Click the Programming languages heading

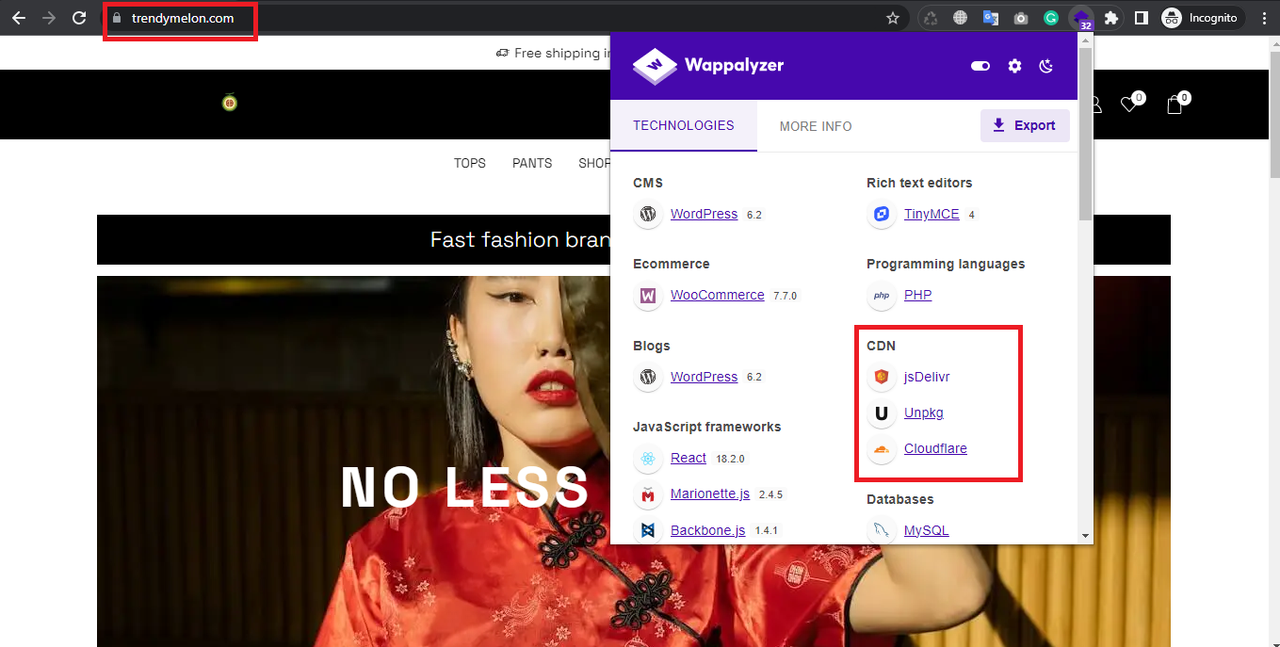click(945, 264)
